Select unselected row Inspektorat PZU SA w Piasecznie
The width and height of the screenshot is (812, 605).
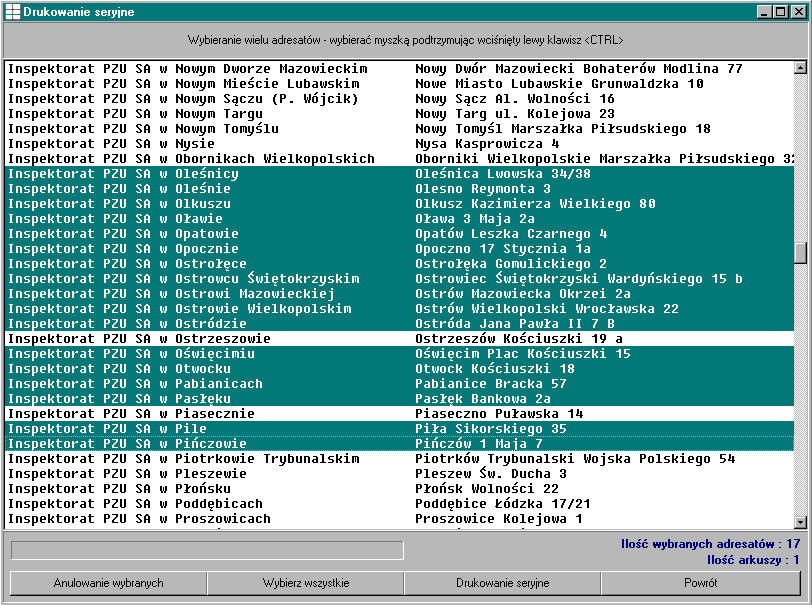[399, 414]
